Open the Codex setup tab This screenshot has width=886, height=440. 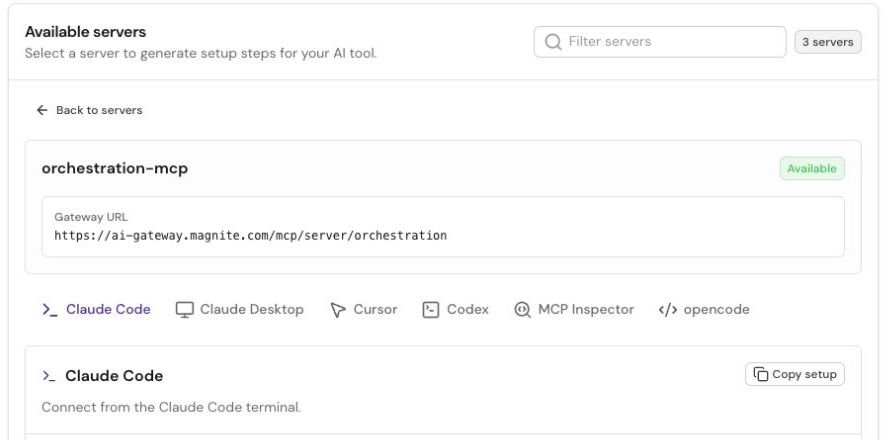tap(455, 310)
